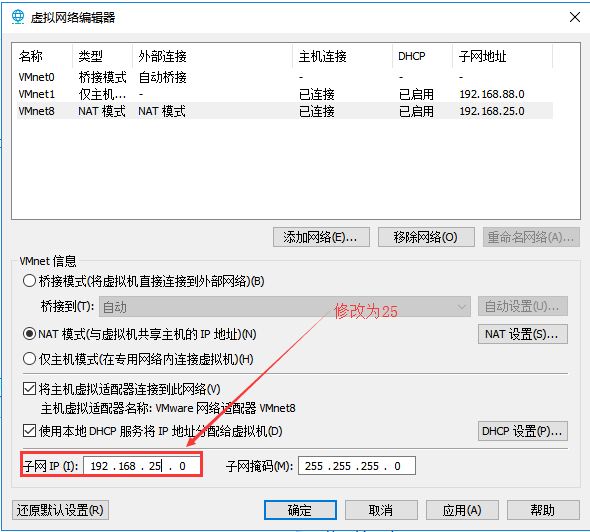Click the Virtual Network Editor globe icon

[18, 17]
